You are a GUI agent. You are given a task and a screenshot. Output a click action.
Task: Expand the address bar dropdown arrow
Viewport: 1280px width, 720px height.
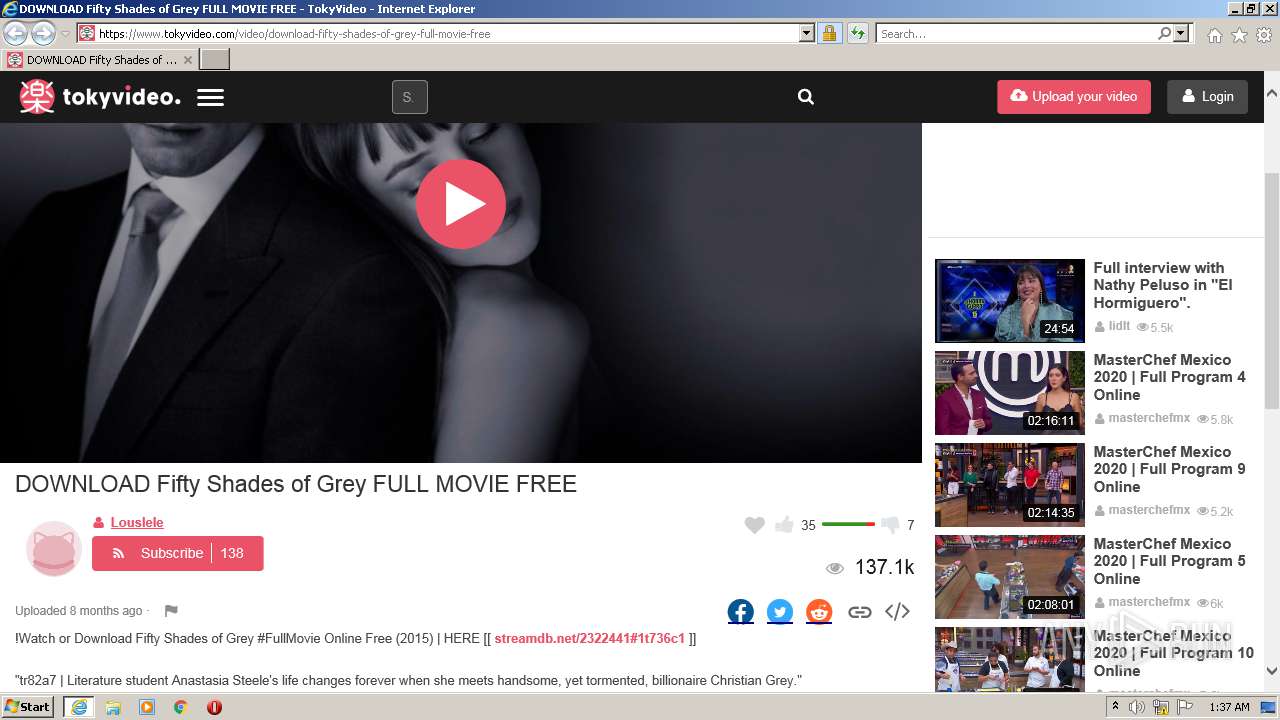pyautogui.click(x=807, y=33)
